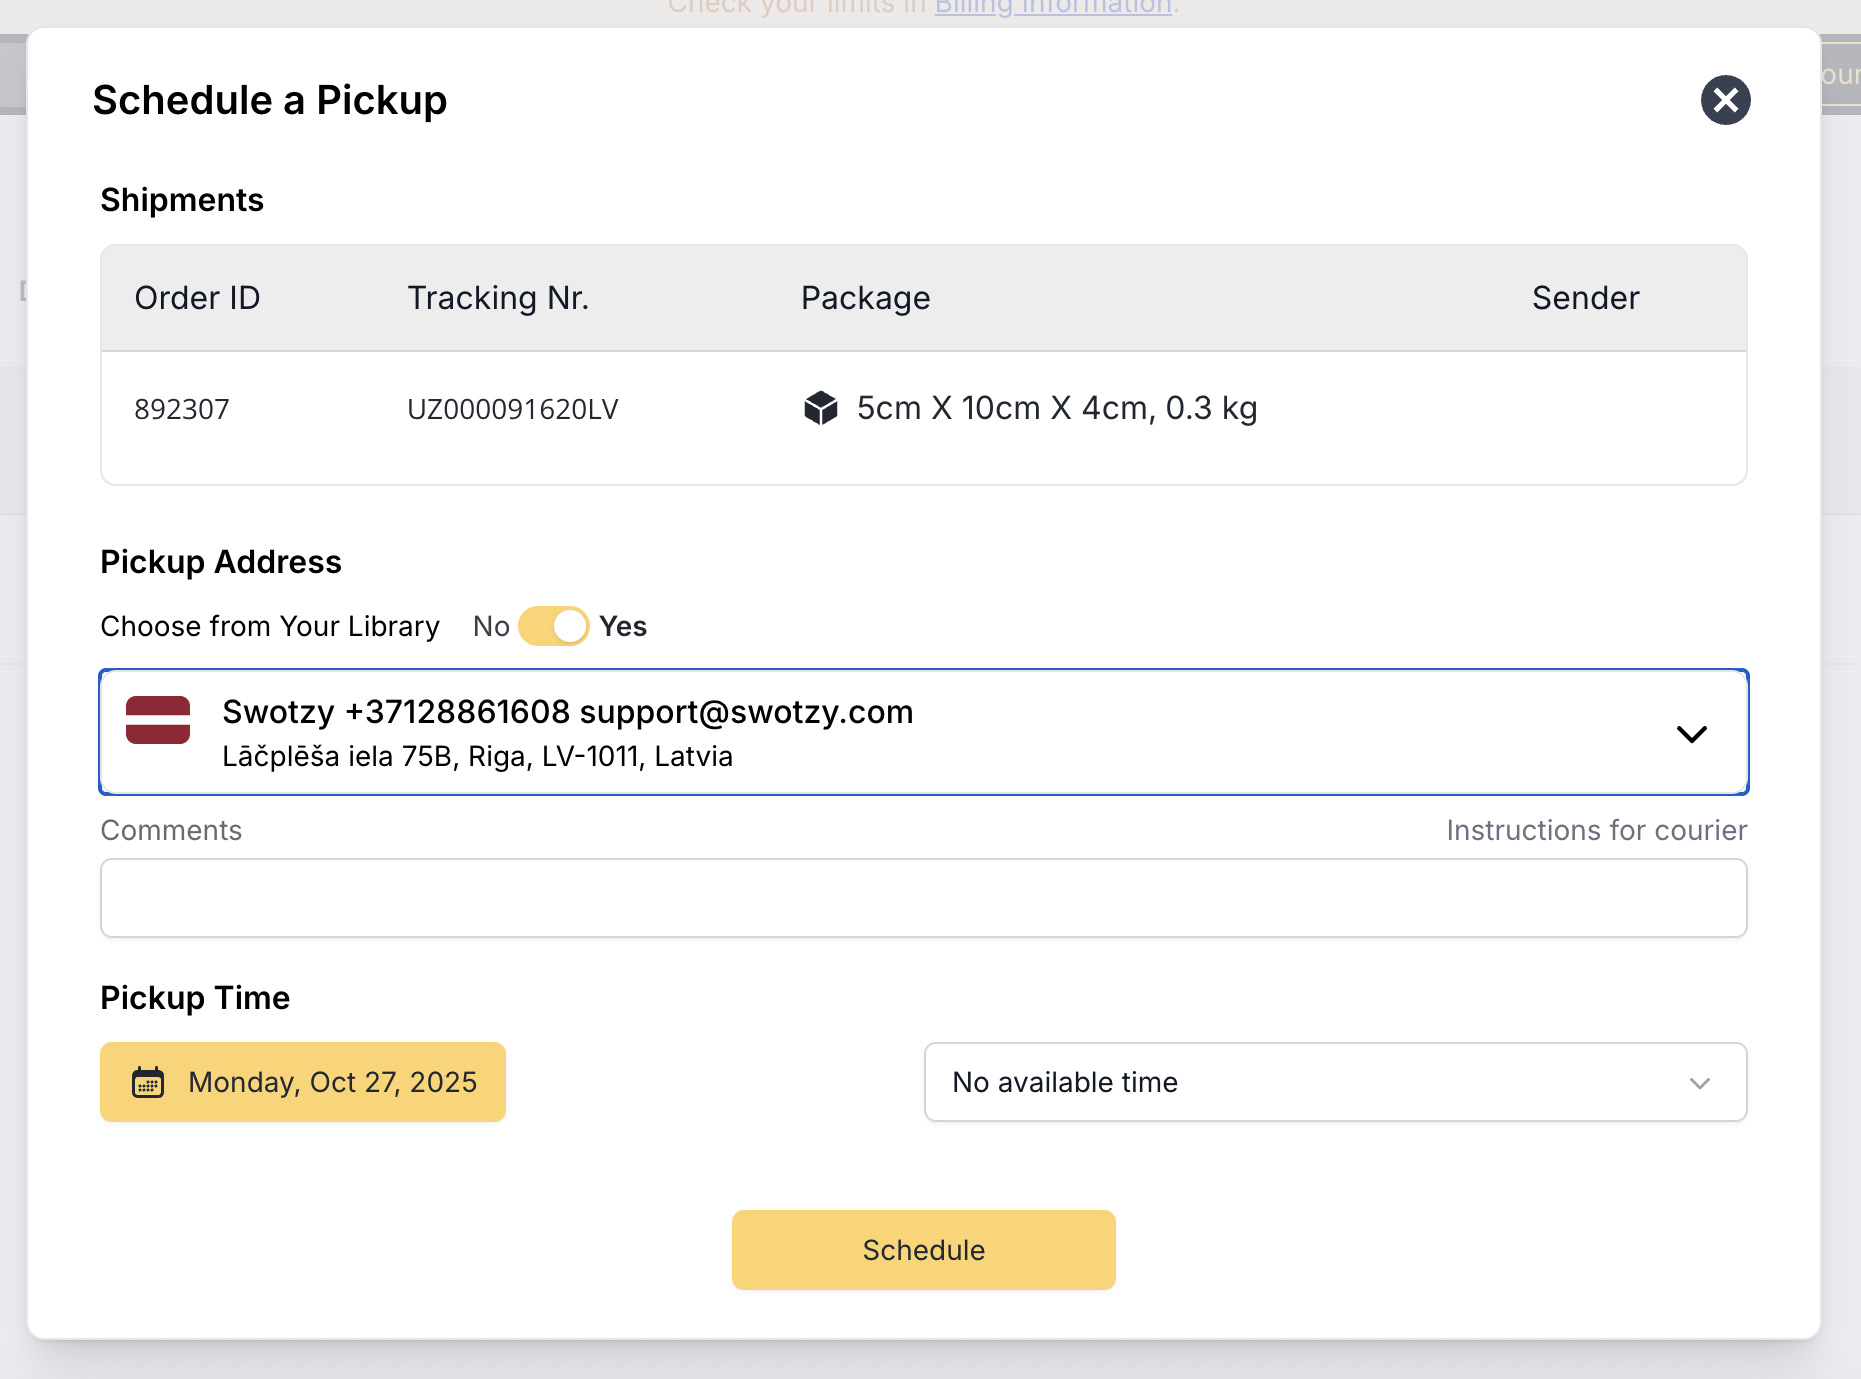Close the Schedule a Pickup dialog
Viewport: 1861px width, 1379px height.
(1726, 100)
